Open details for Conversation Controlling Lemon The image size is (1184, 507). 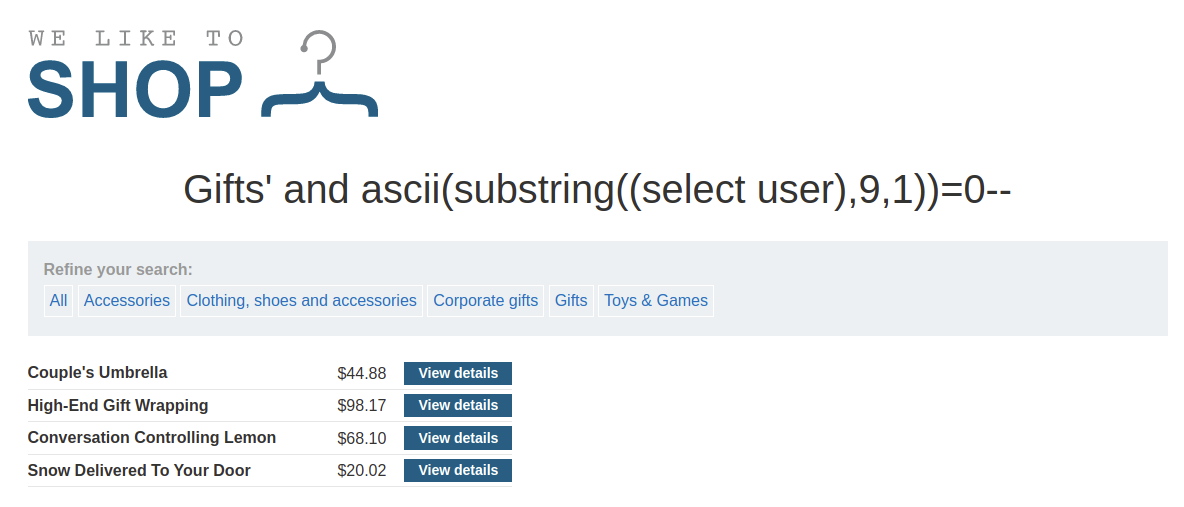(x=458, y=438)
